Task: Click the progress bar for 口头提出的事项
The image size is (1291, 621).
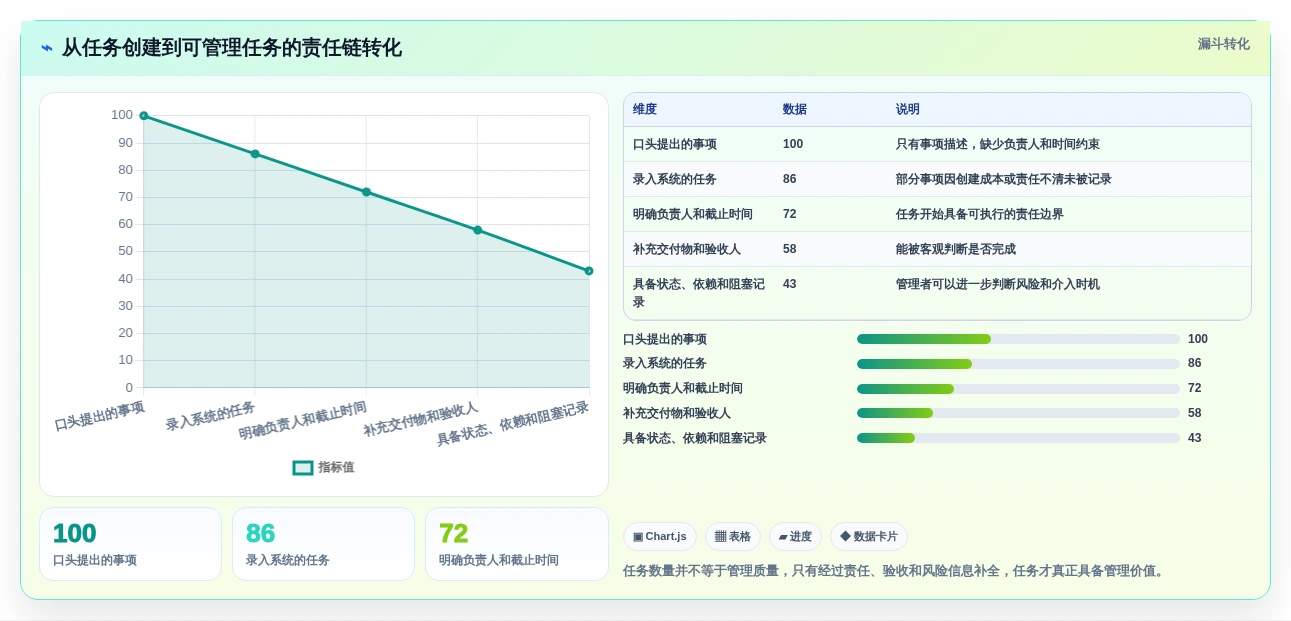Action: coord(1018,339)
